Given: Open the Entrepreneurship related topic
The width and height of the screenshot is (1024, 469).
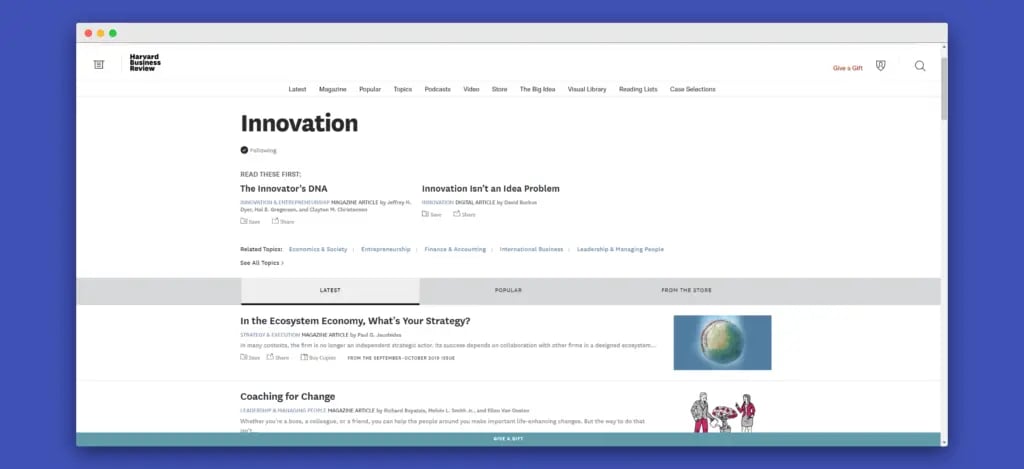Looking at the screenshot, I should click(x=385, y=249).
